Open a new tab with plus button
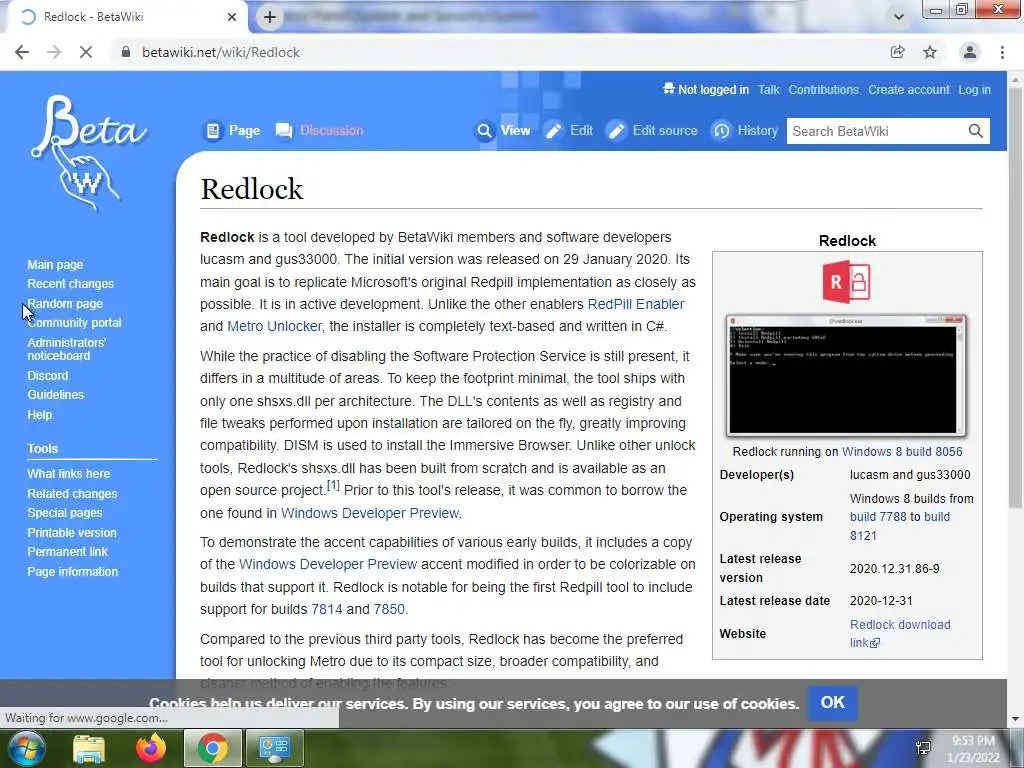The height and width of the screenshot is (768, 1024). click(x=270, y=17)
